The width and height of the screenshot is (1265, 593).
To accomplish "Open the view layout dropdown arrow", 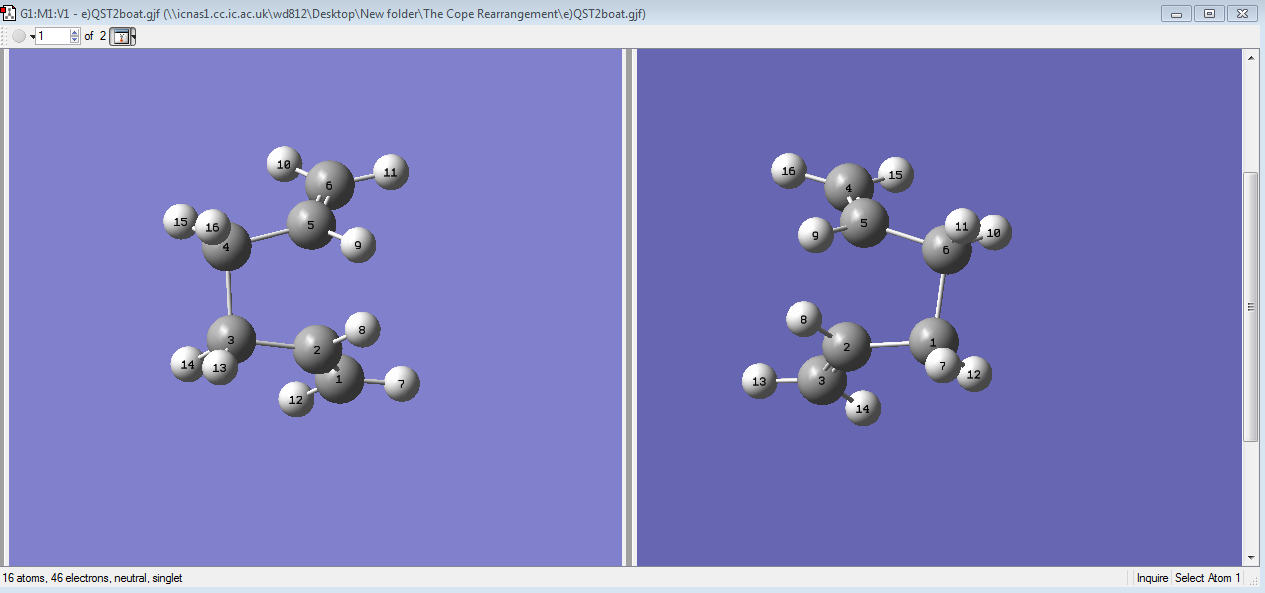I will 133,36.
